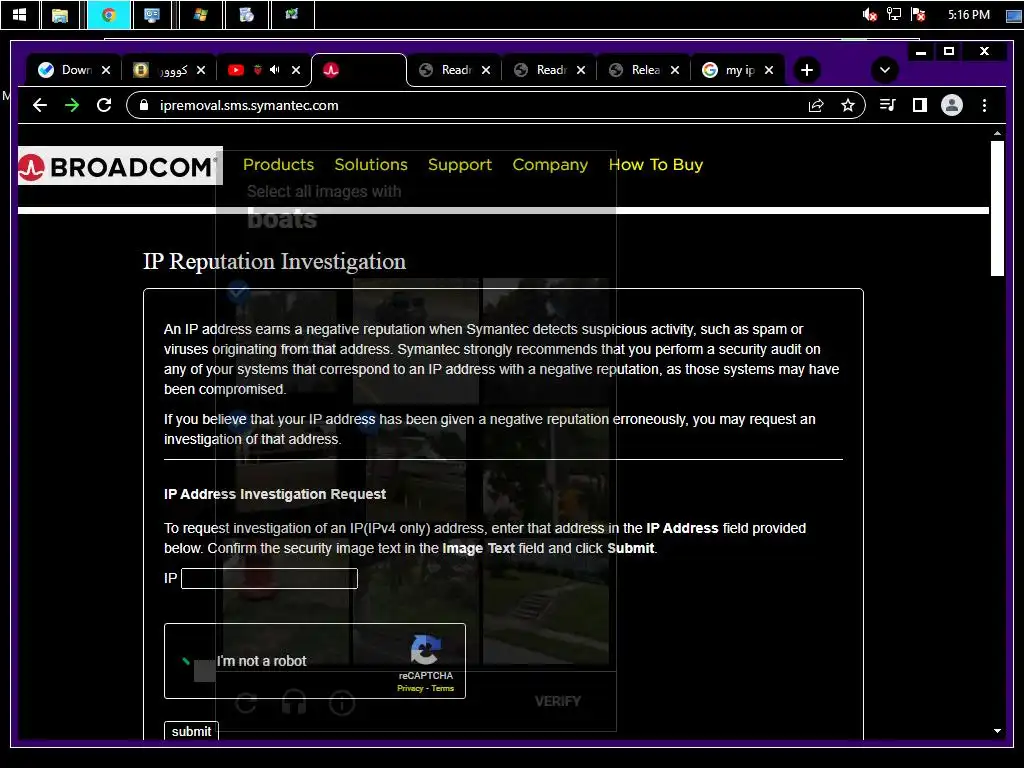Close the YouTube tab
This screenshot has height=768, width=1024.
[x=296, y=70]
